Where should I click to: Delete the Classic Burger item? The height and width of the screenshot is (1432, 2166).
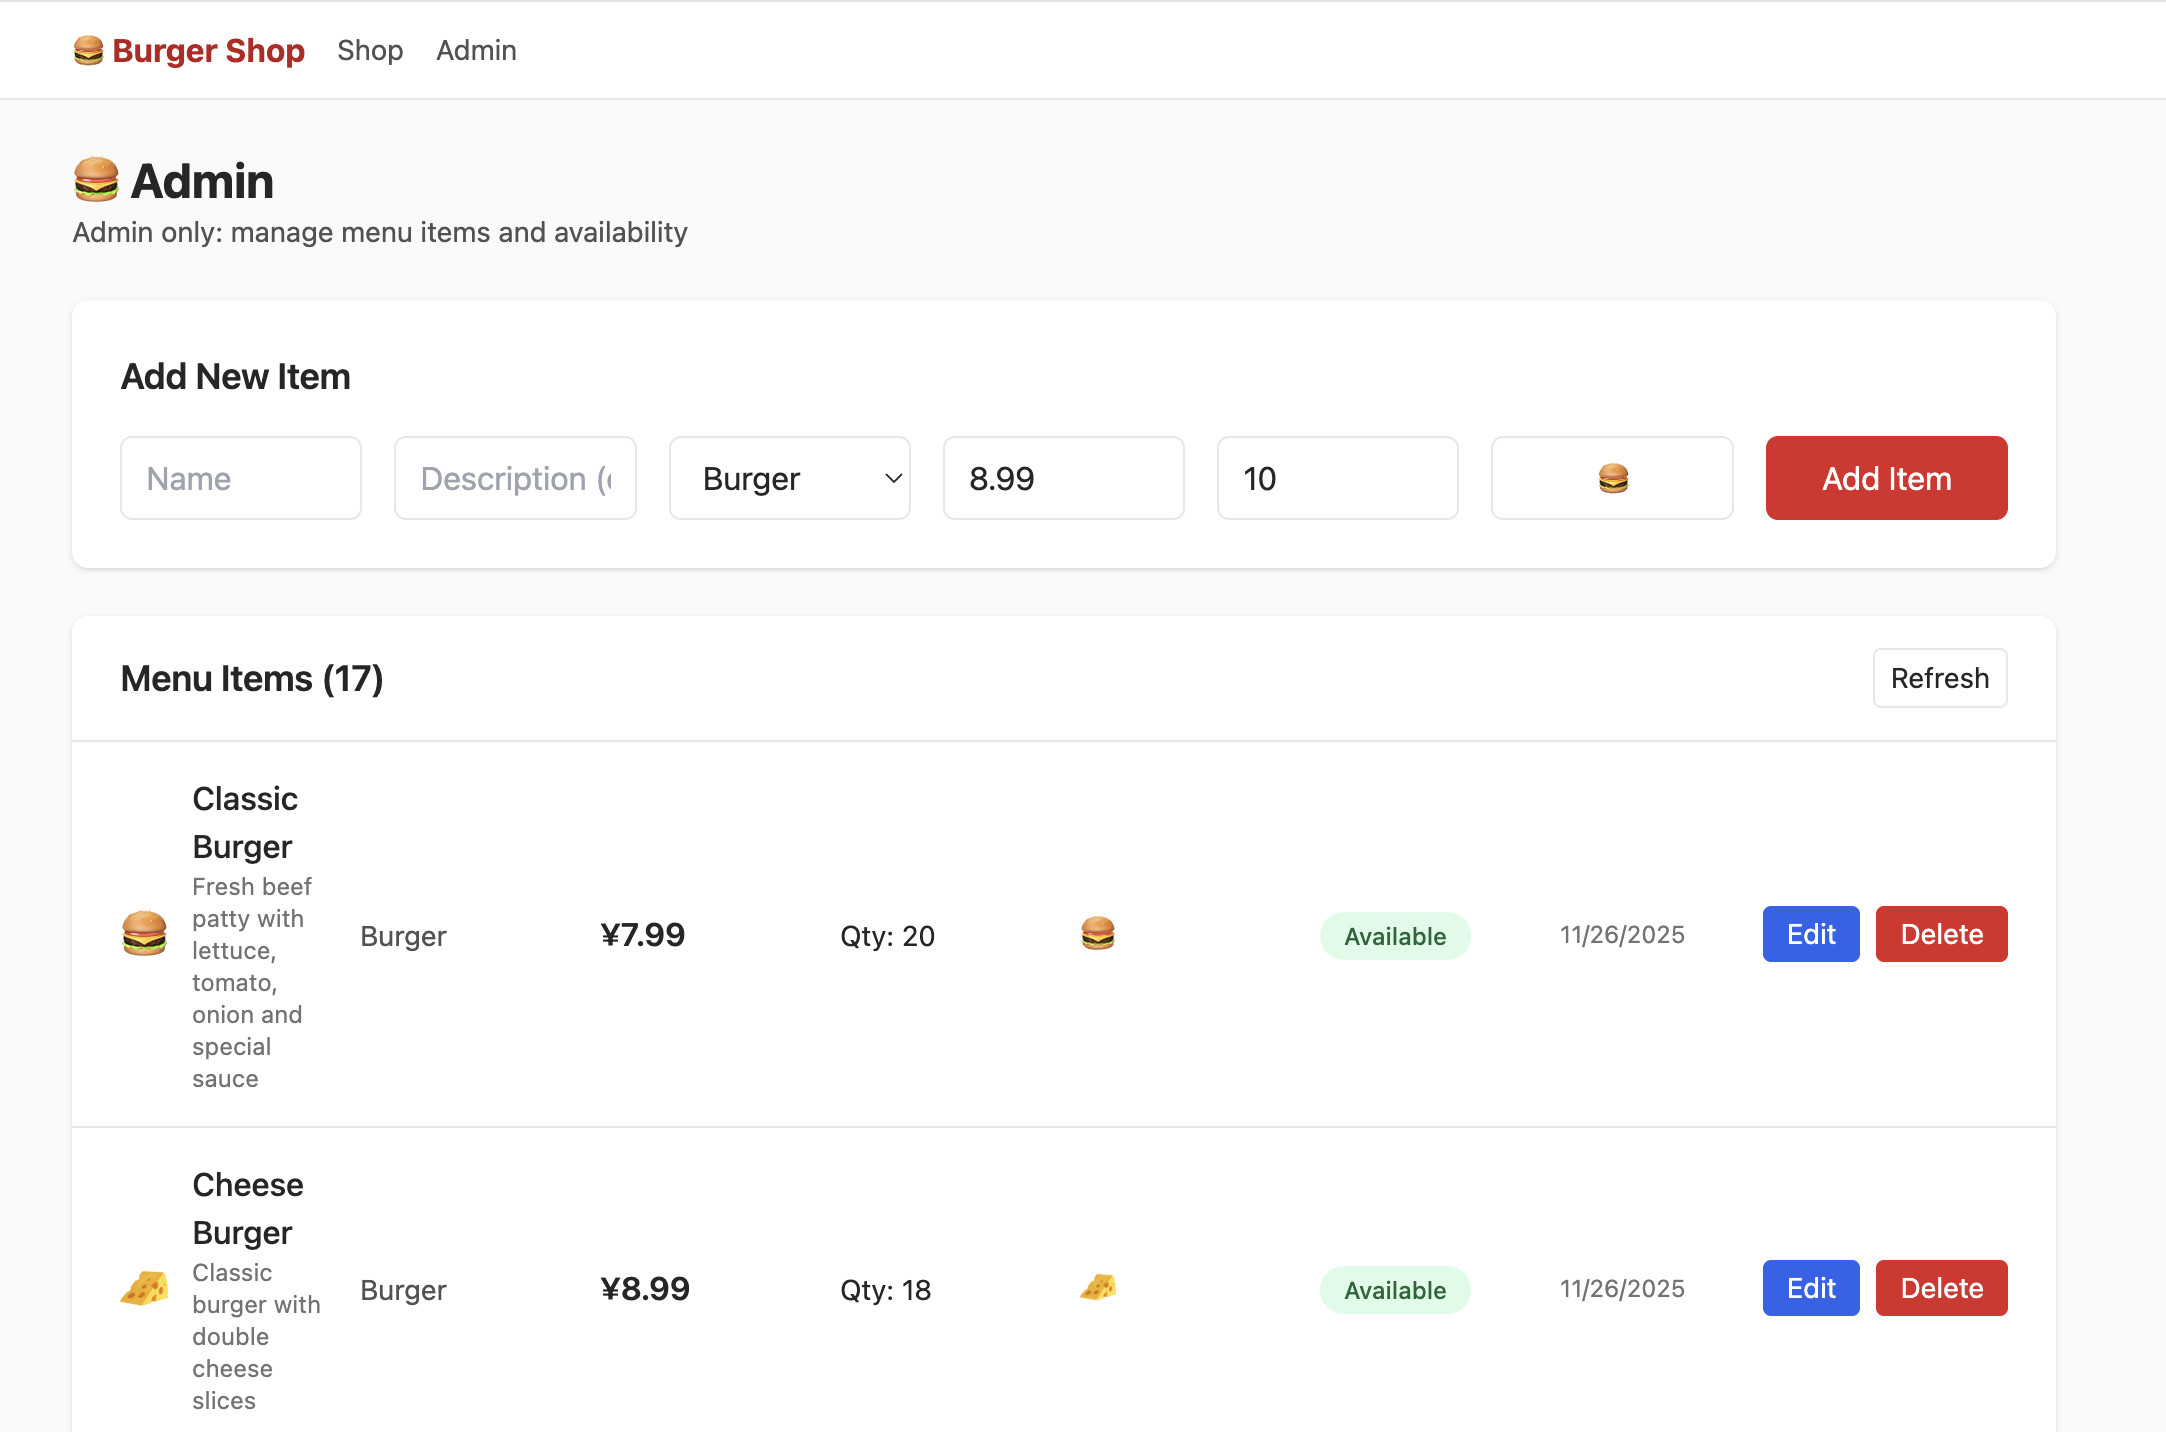(1941, 934)
